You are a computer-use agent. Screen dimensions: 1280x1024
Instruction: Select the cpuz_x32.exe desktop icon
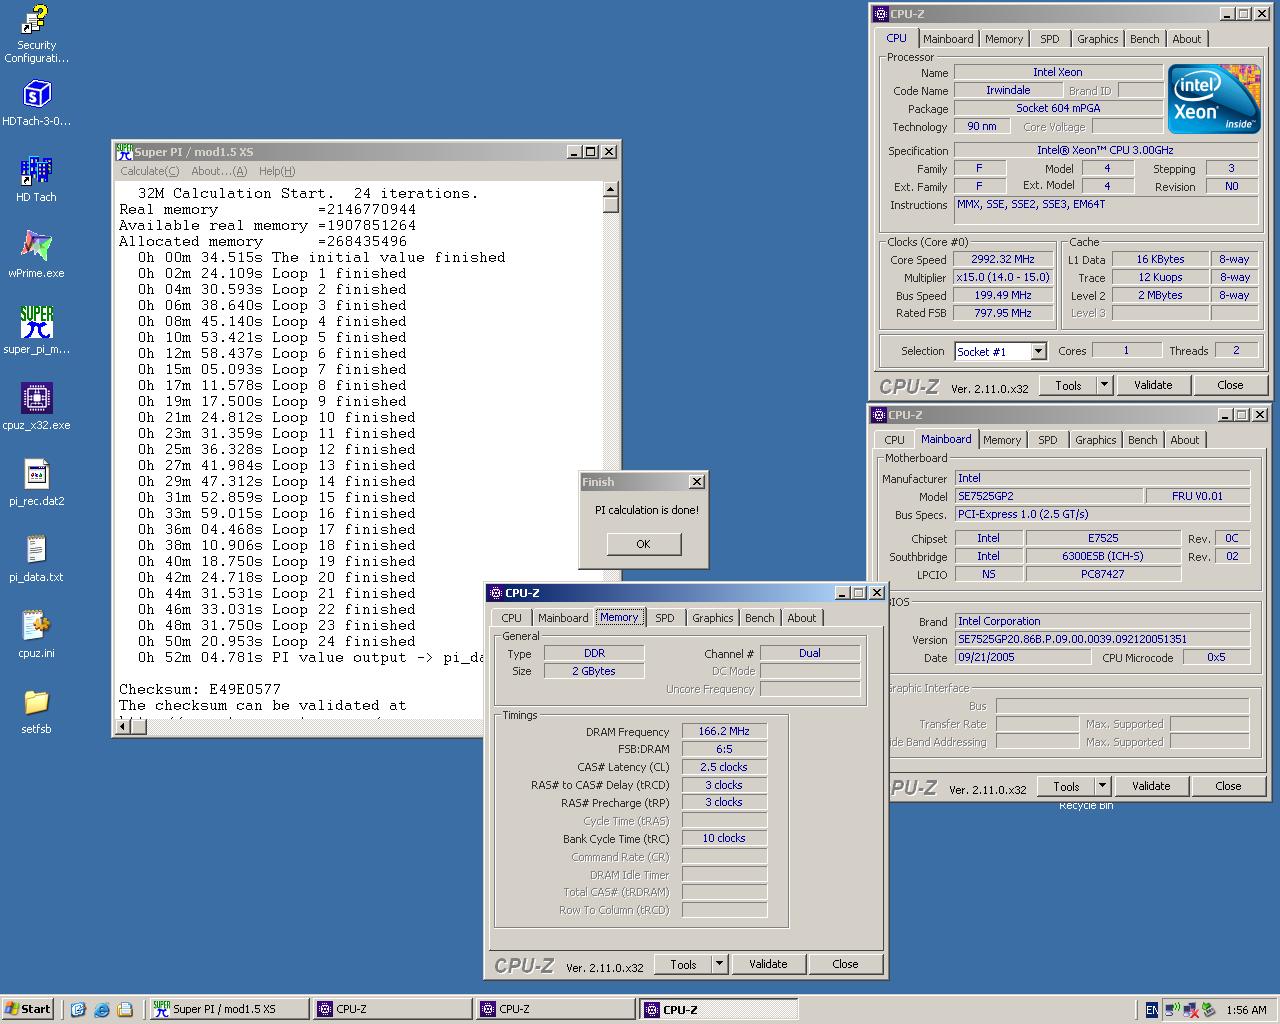36,407
